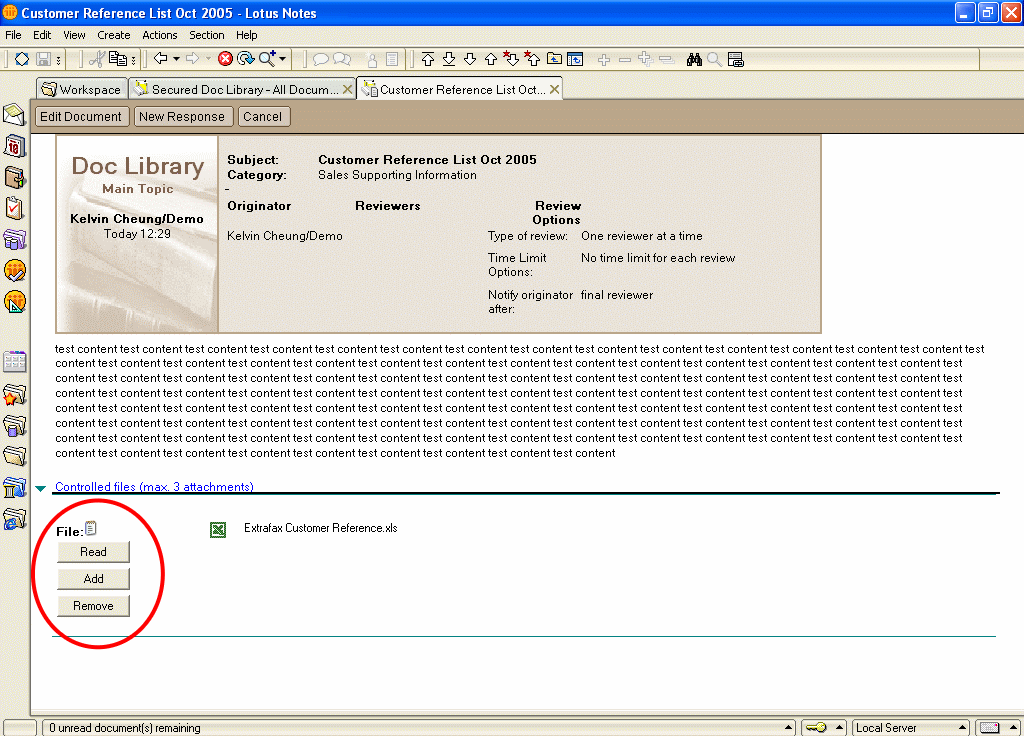Open the To Do list bookmark
1024x736 pixels.
tap(15, 208)
